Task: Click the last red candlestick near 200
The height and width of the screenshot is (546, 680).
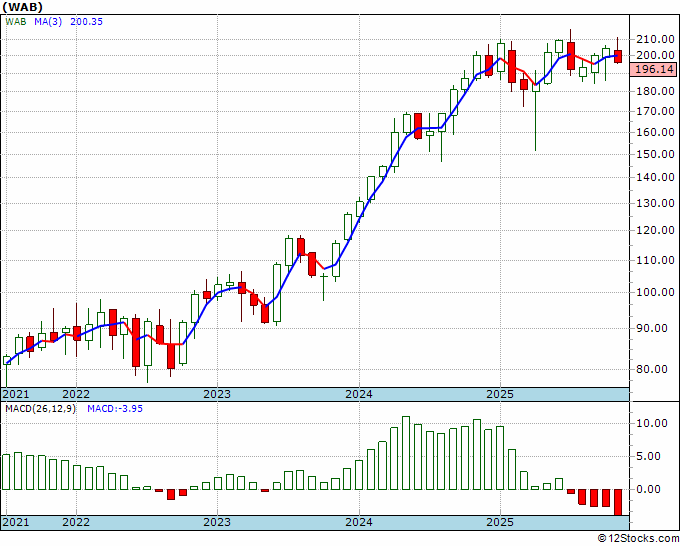Action: point(618,56)
